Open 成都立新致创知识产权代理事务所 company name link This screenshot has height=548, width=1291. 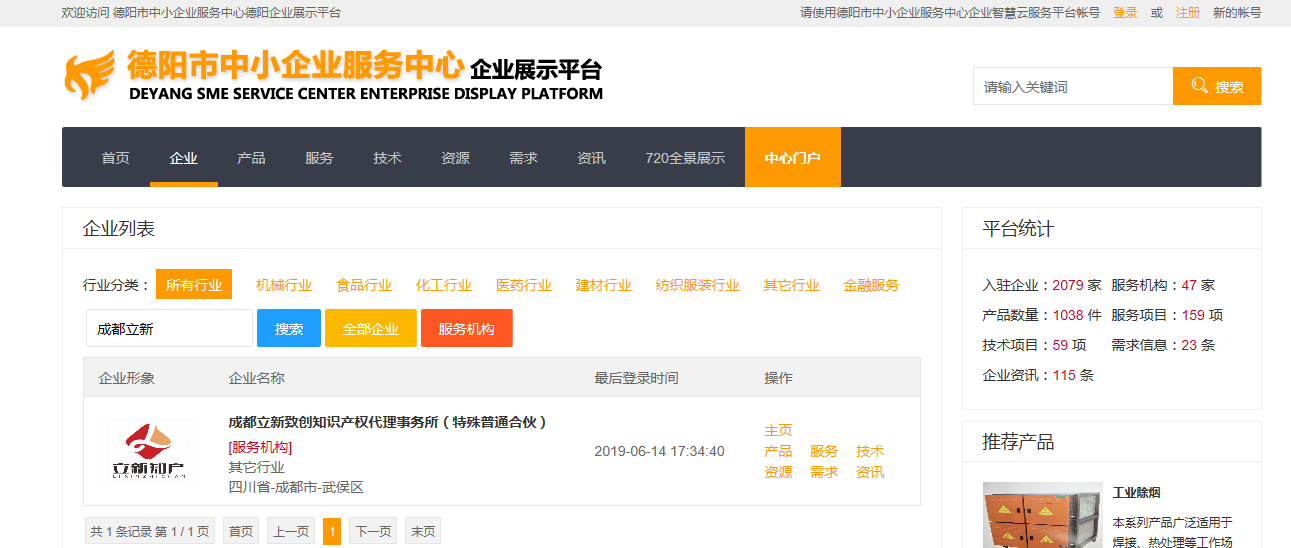(x=387, y=422)
